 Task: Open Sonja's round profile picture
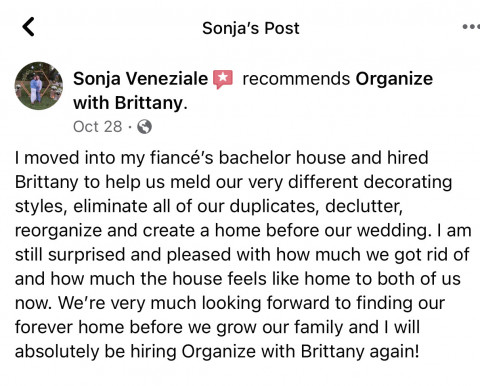click(39, 86)
